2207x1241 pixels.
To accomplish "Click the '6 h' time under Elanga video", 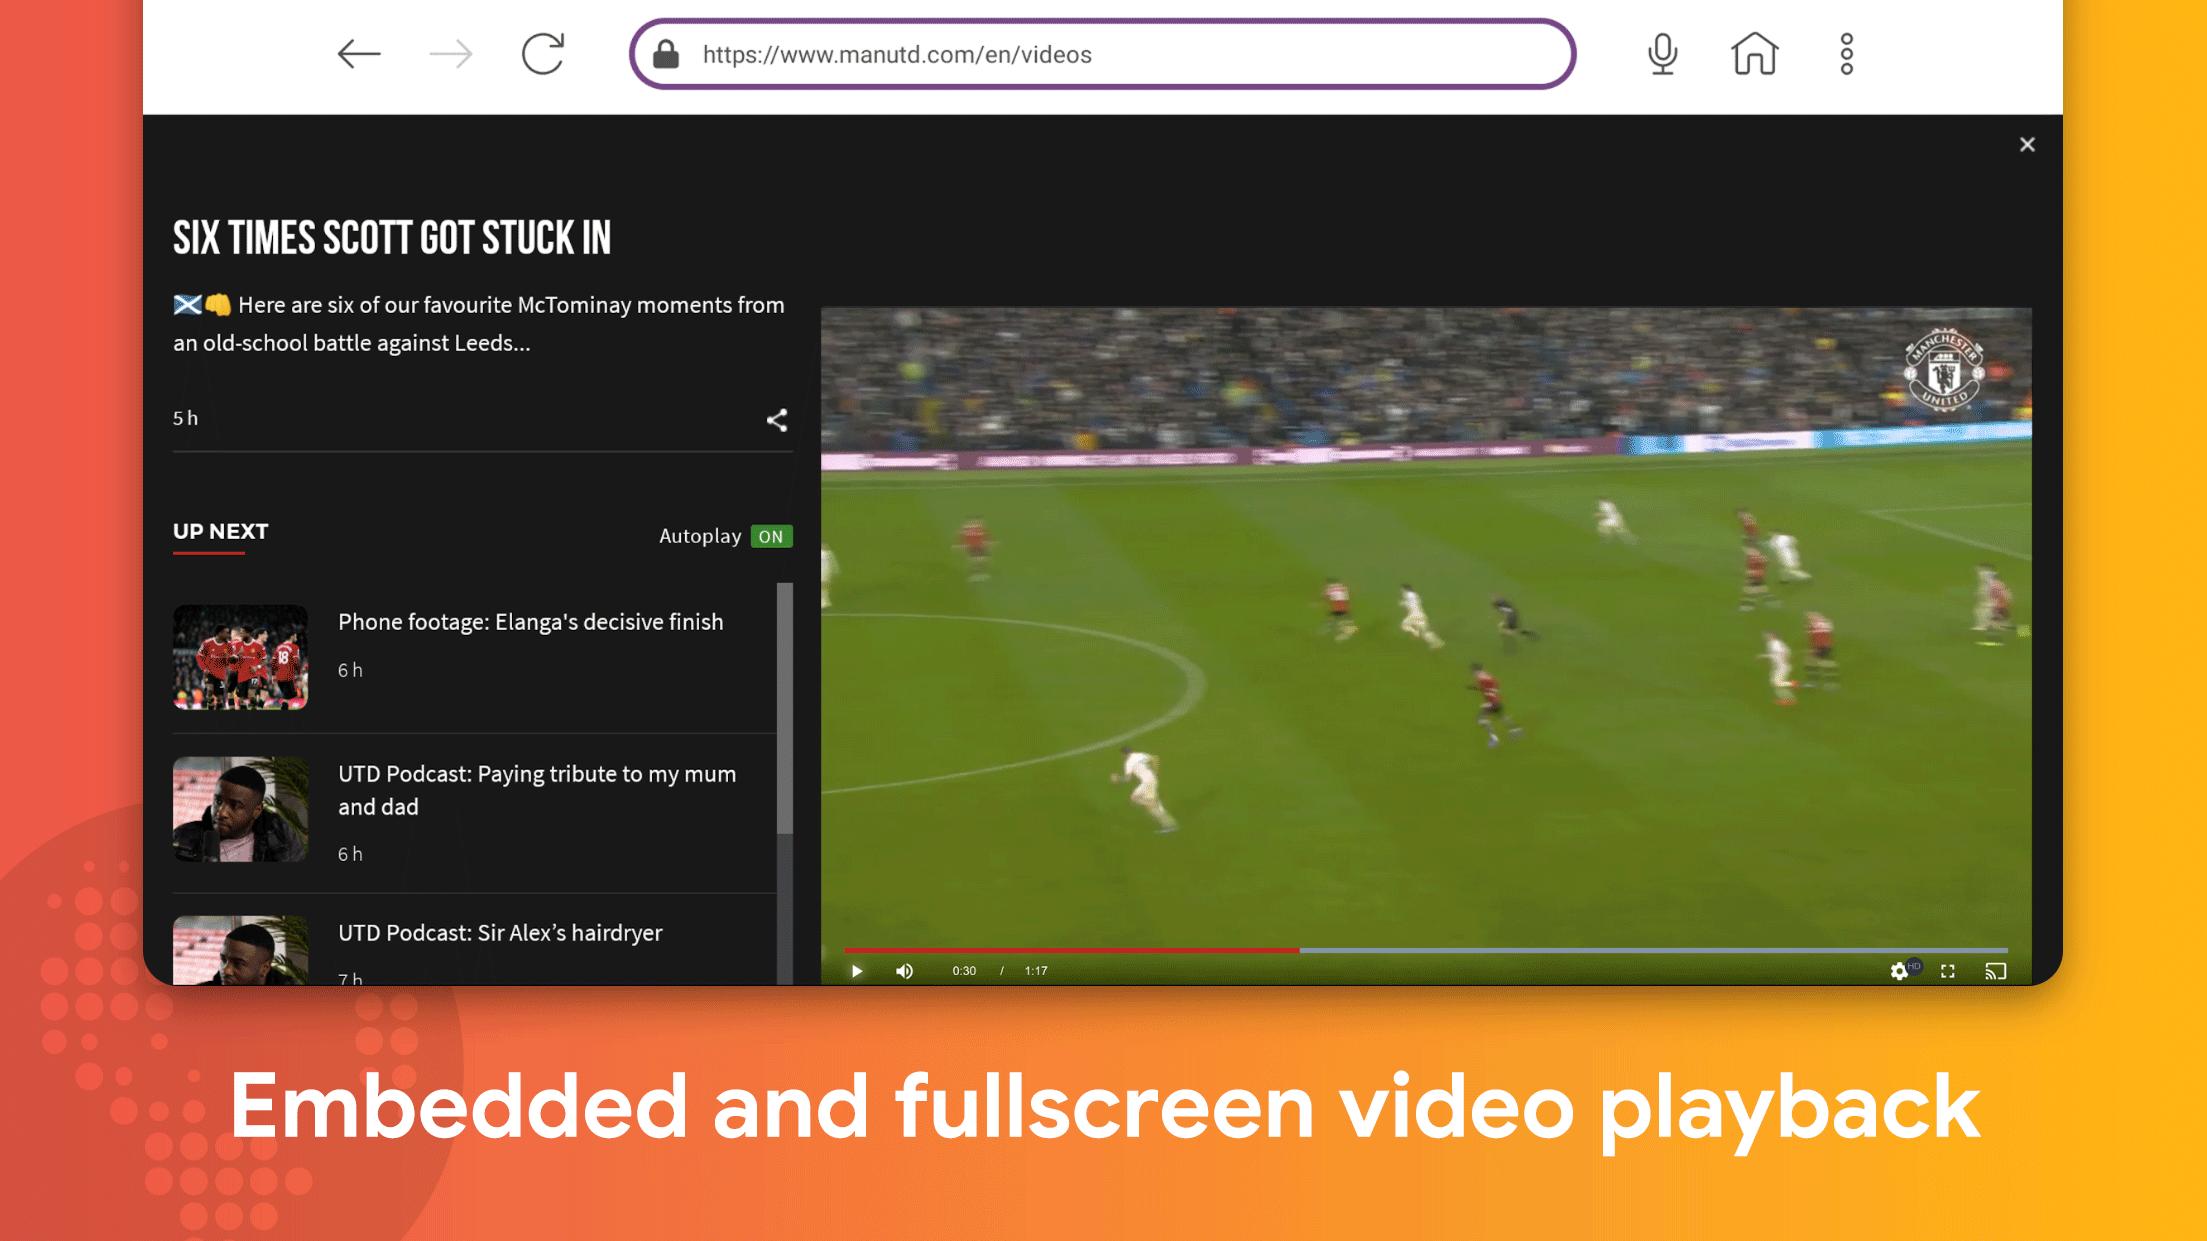I will [x=350, y=670].
